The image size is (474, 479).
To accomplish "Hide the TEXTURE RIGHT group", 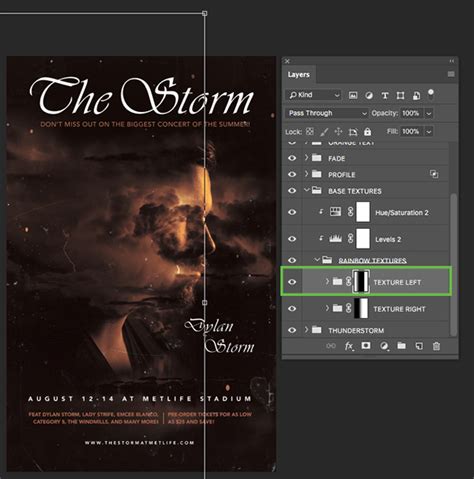I will 292,309.
